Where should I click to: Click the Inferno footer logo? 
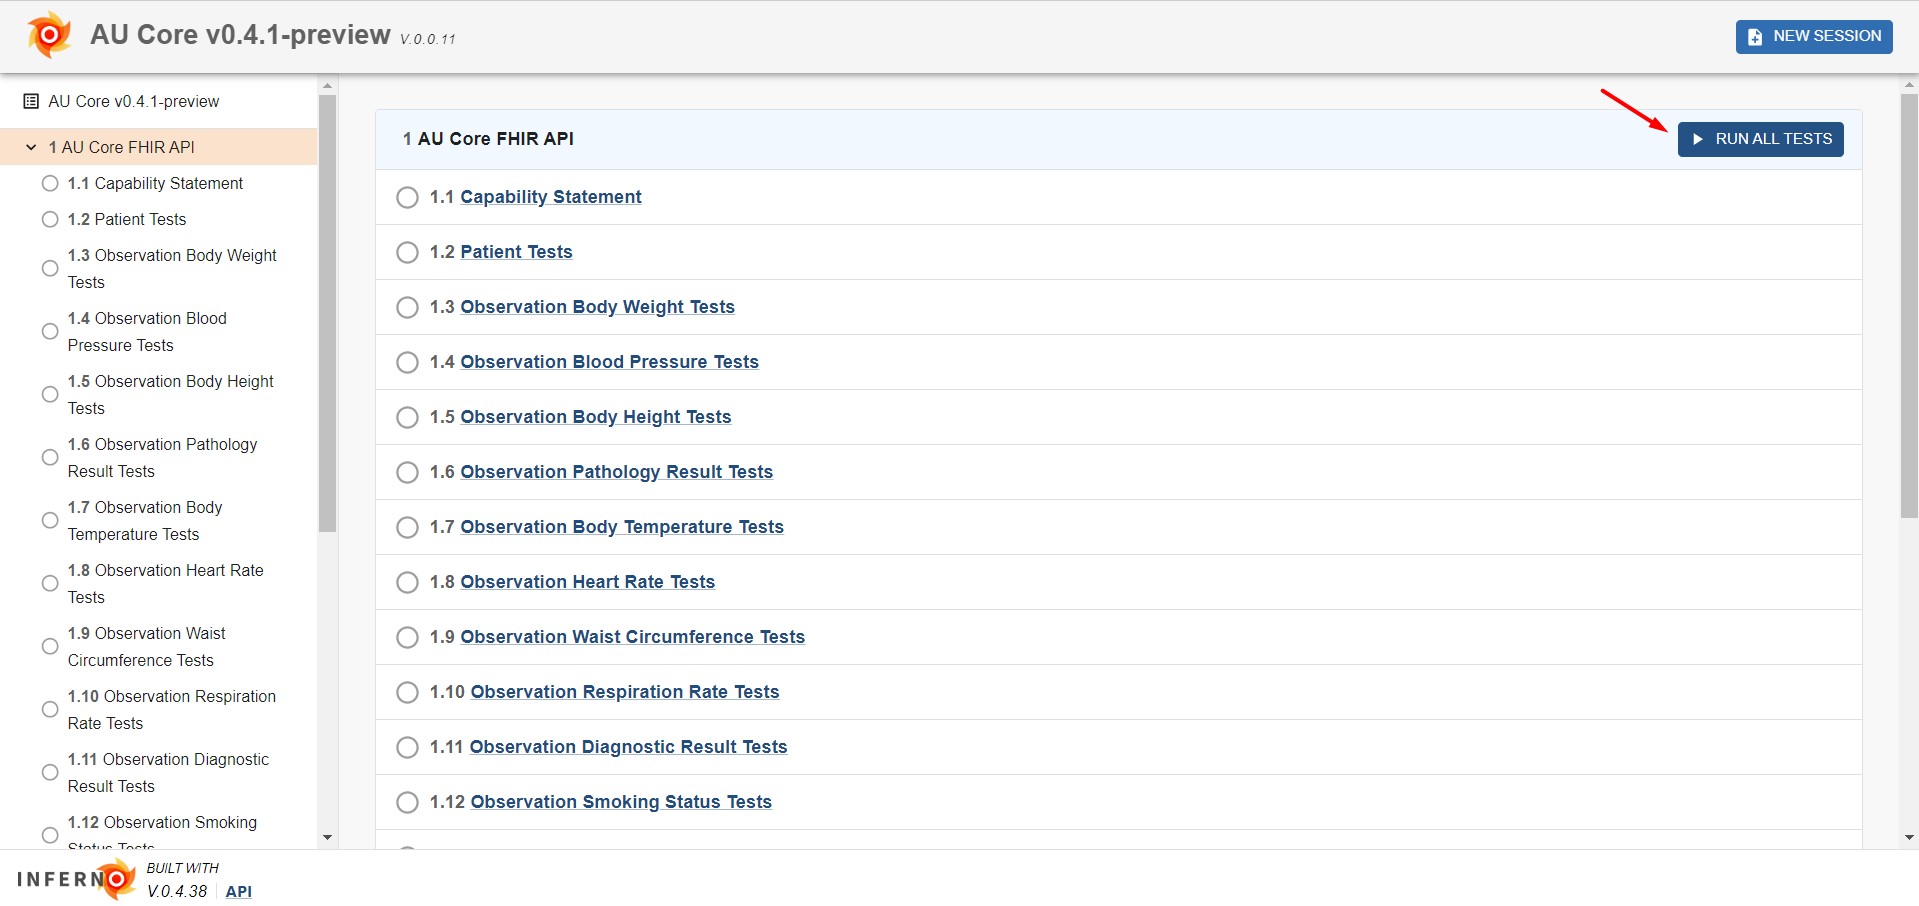click(76, 879)
